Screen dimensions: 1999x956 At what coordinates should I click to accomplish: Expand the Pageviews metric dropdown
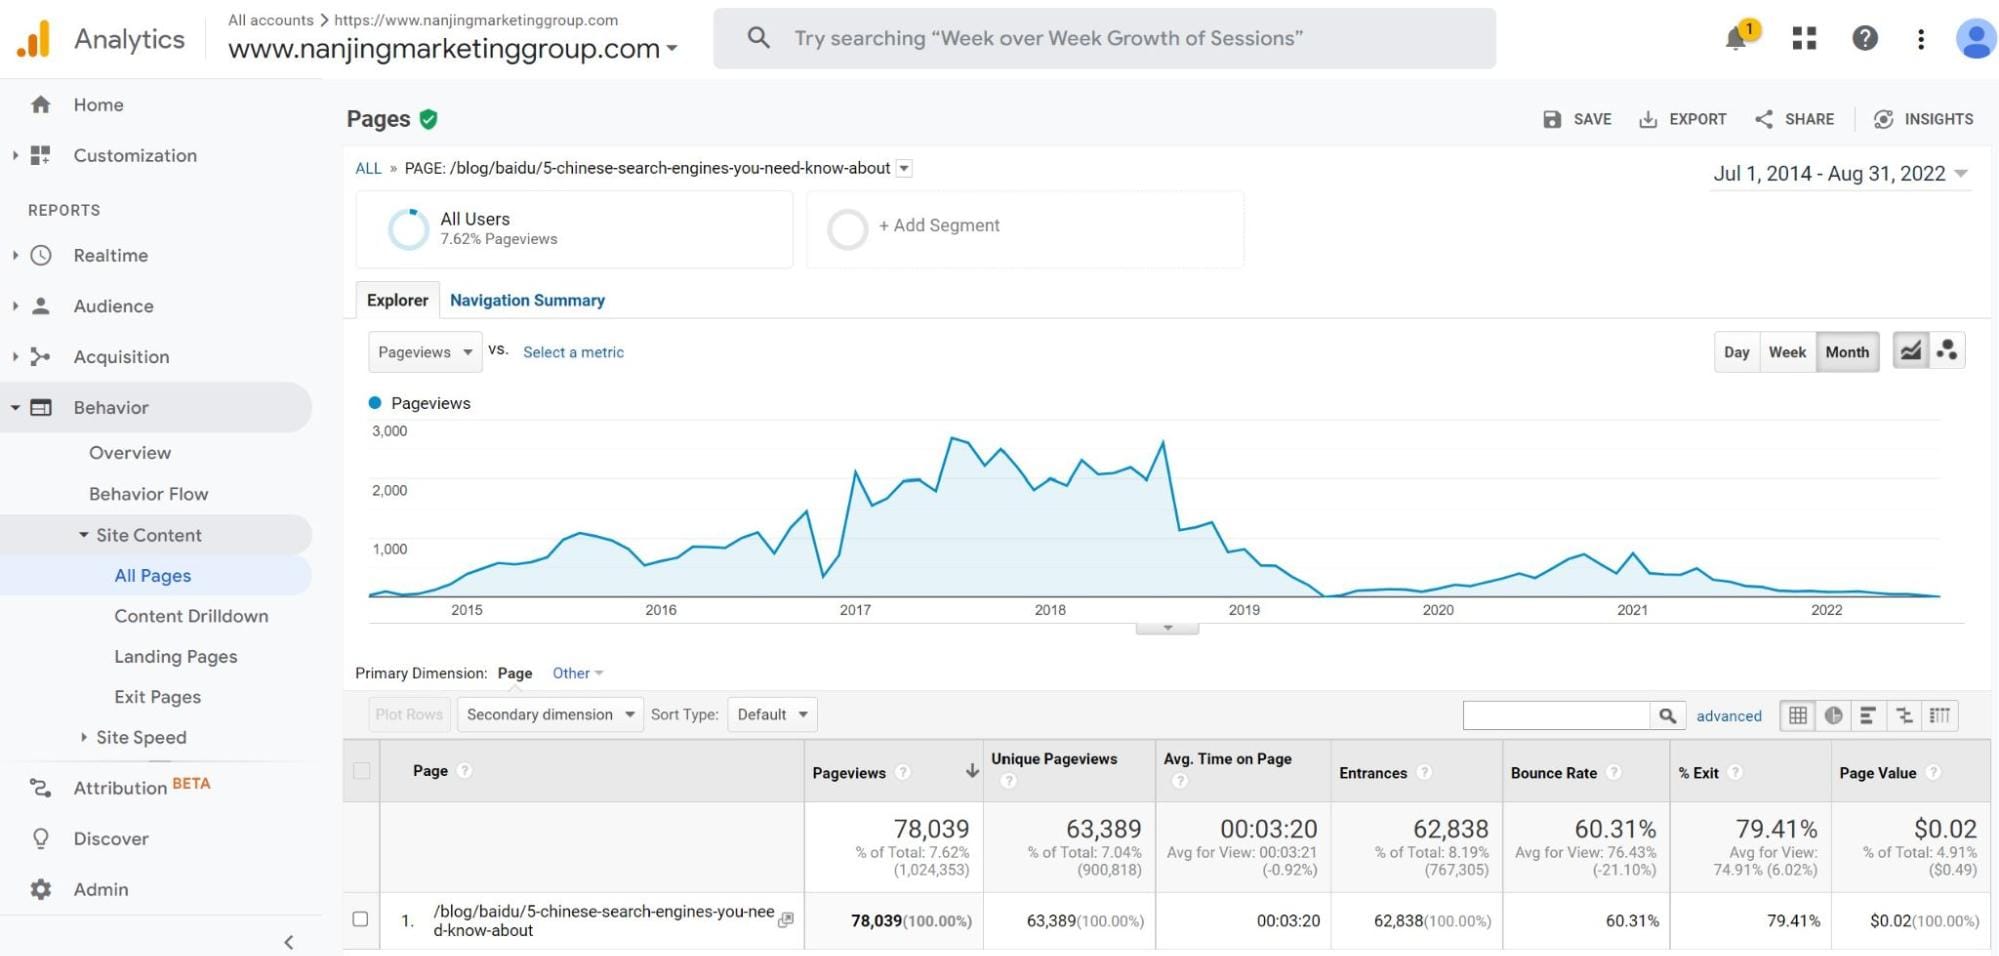point(424,351)
